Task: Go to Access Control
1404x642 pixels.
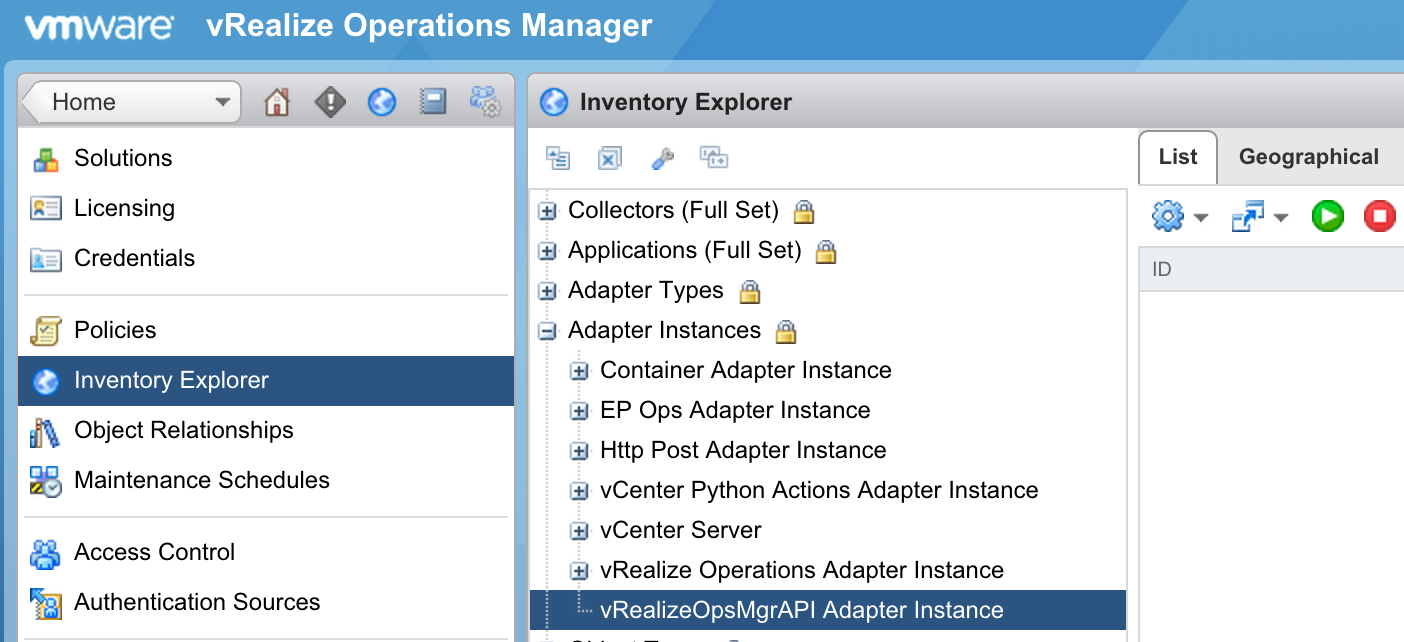Action: tap(154, 552)
